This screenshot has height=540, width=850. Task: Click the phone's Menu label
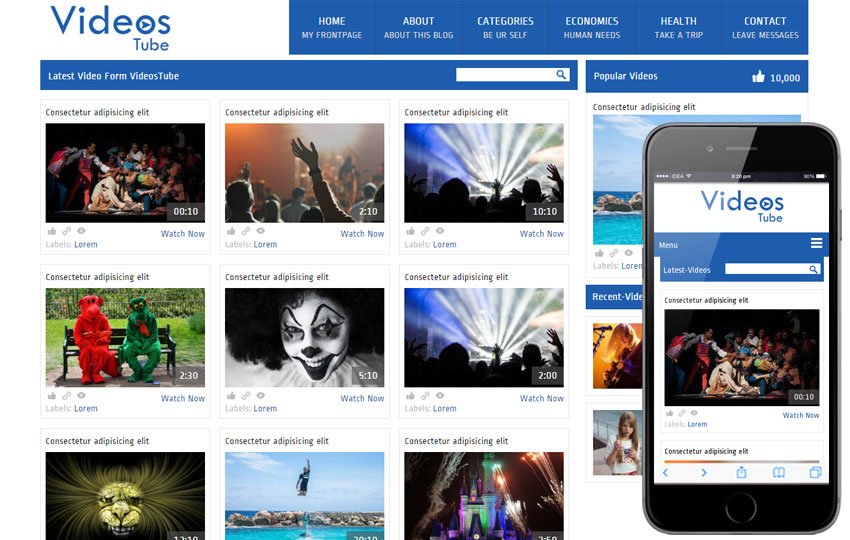click(668, 245)
